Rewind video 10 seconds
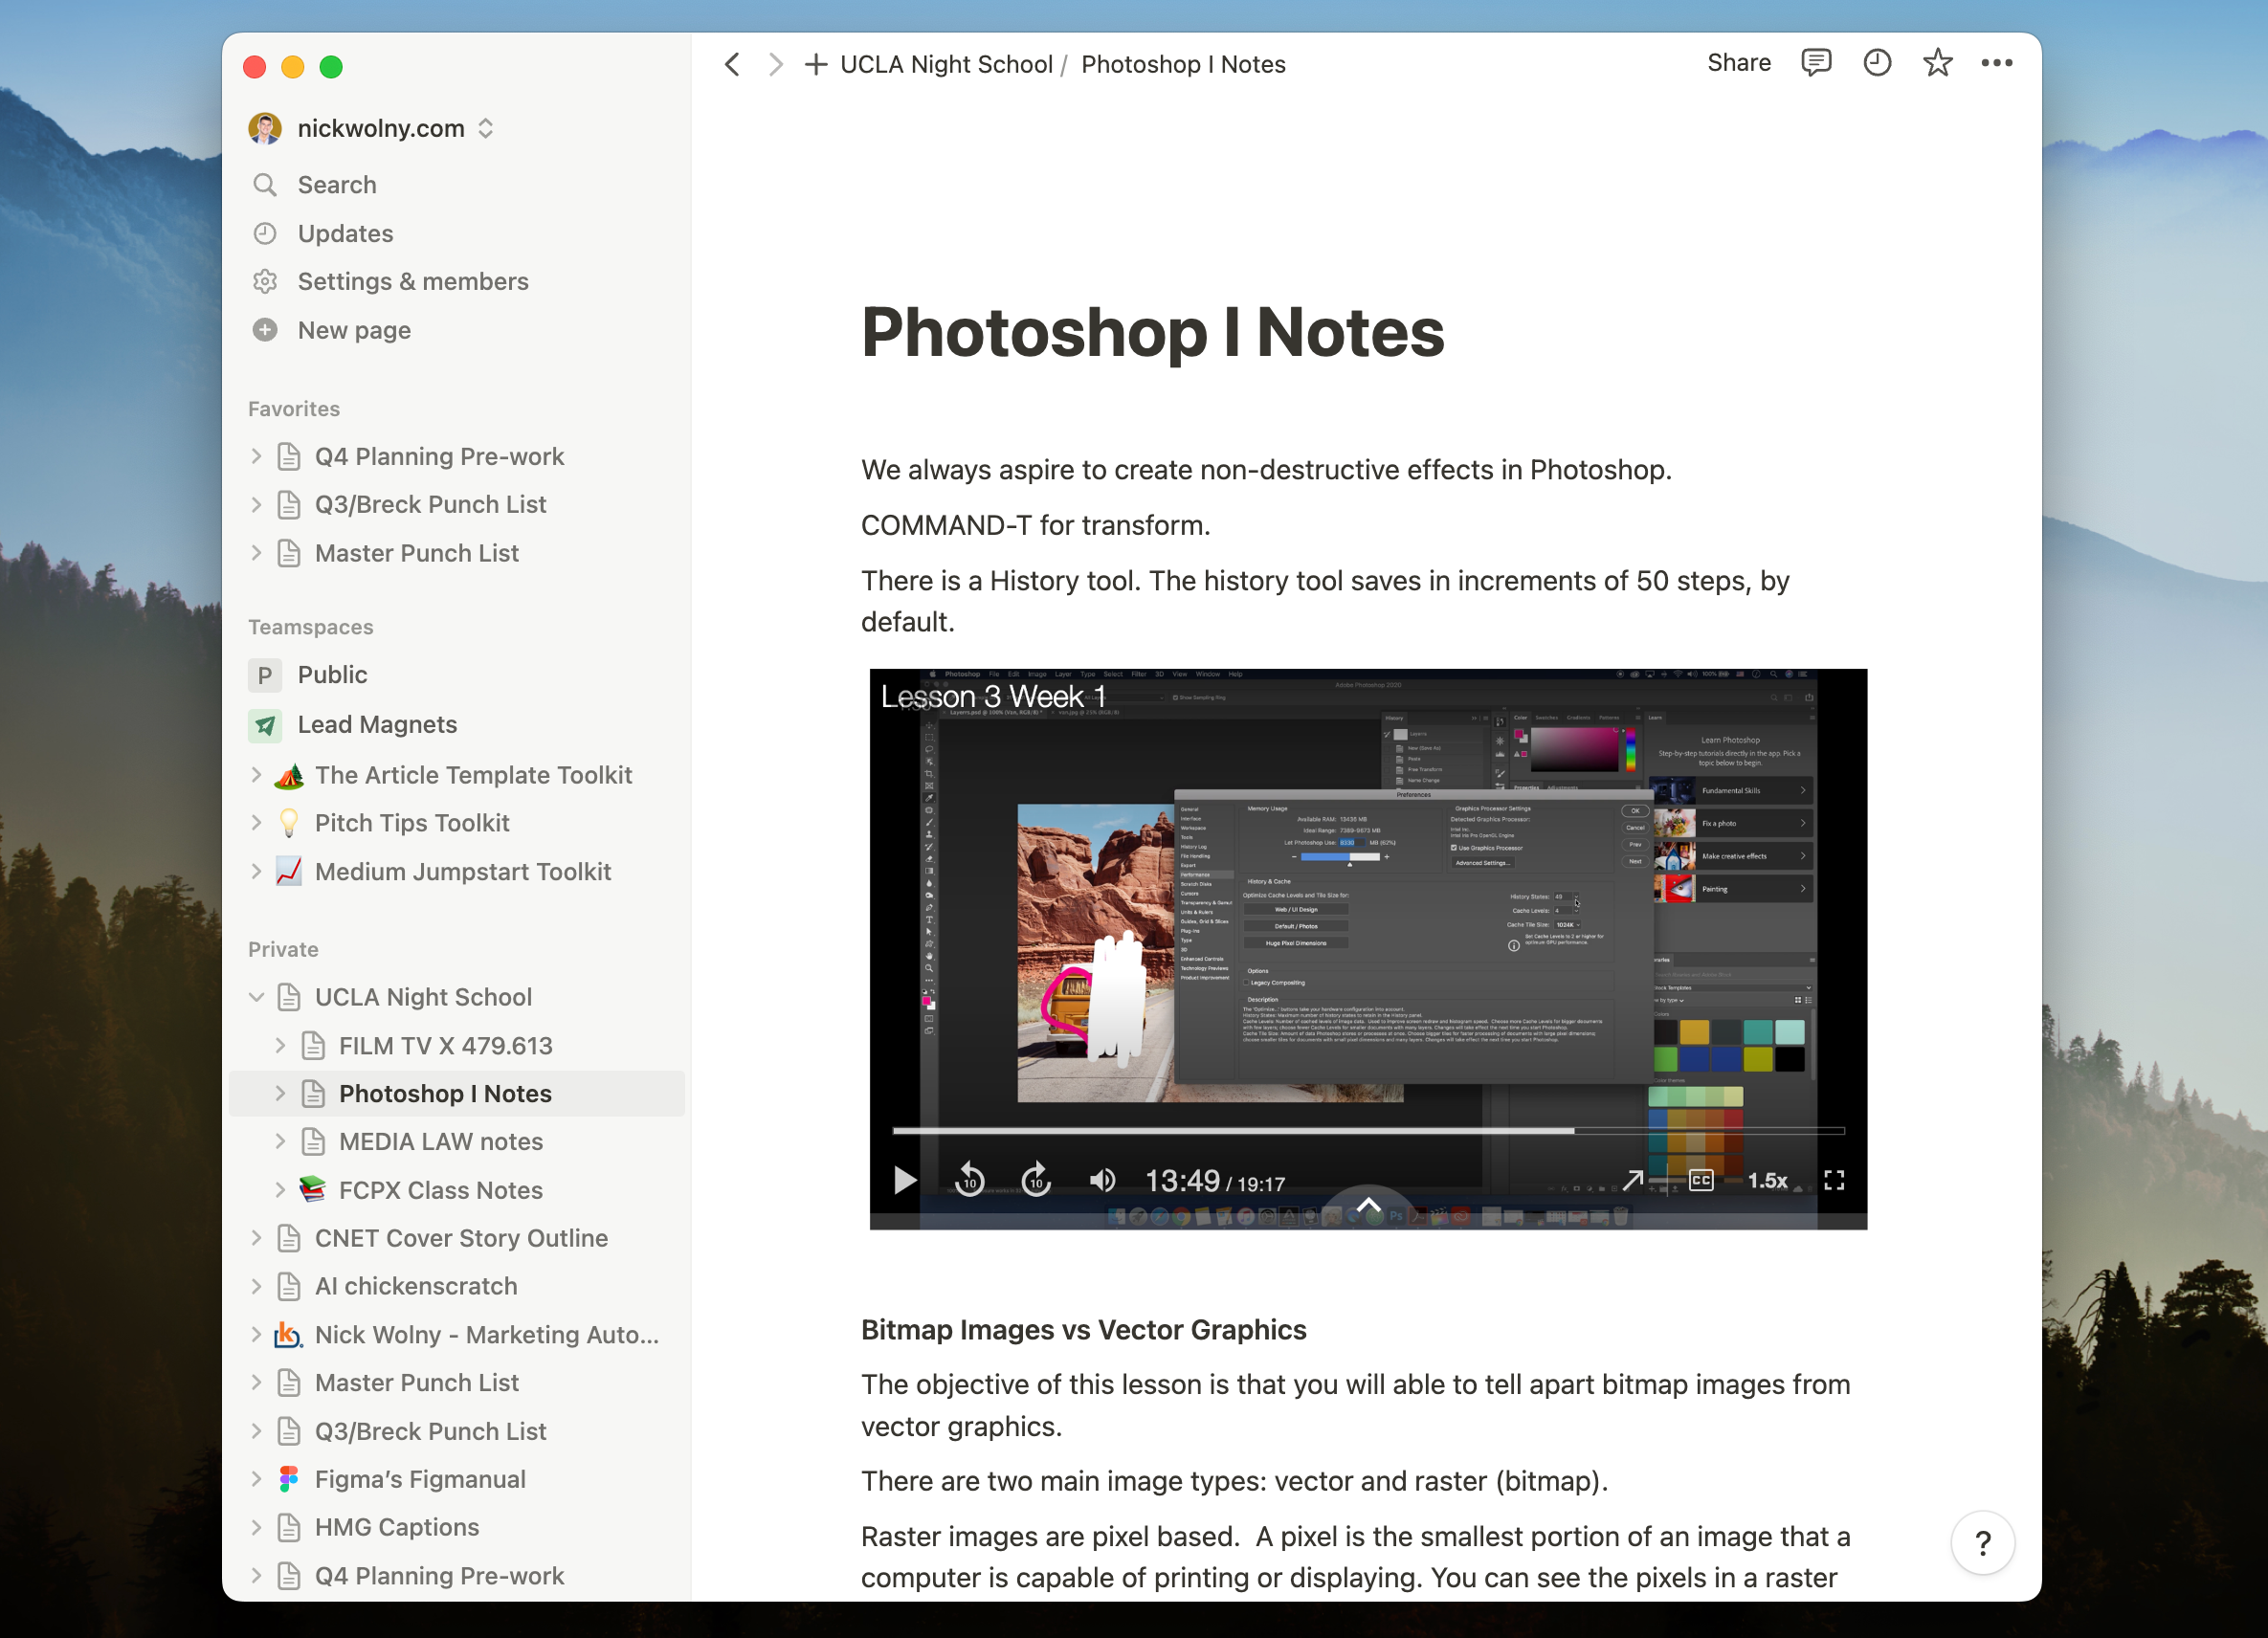2268x1638 pixels. [969, 1180]
